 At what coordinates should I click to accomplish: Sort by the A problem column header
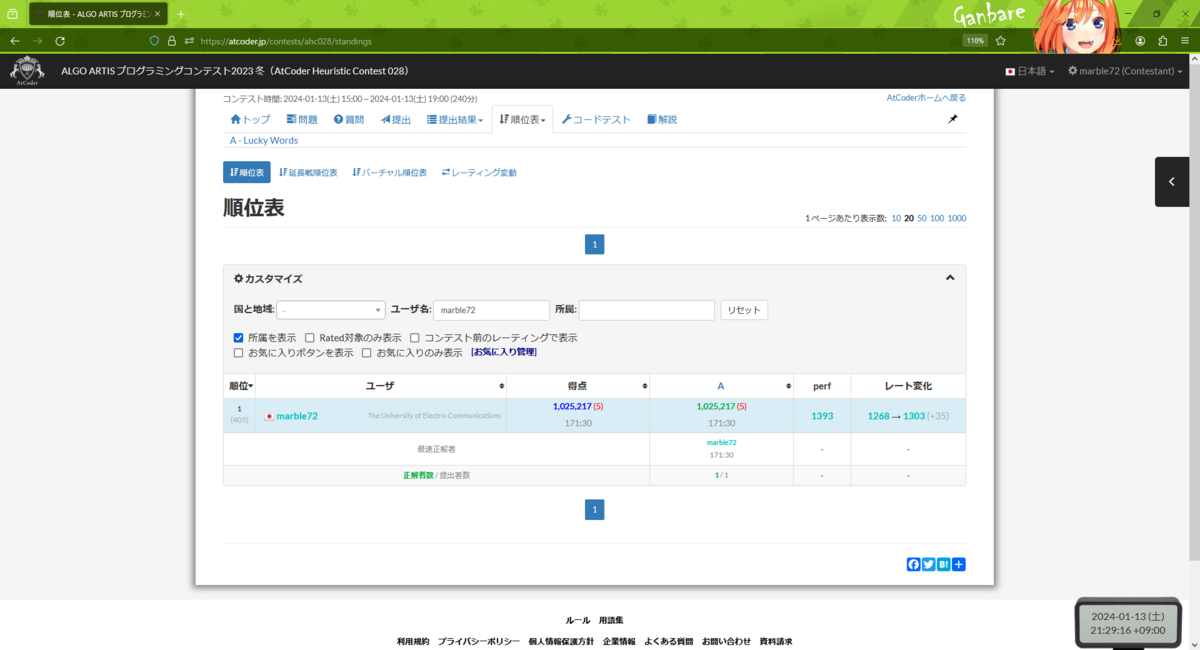[x=721, y=385]
